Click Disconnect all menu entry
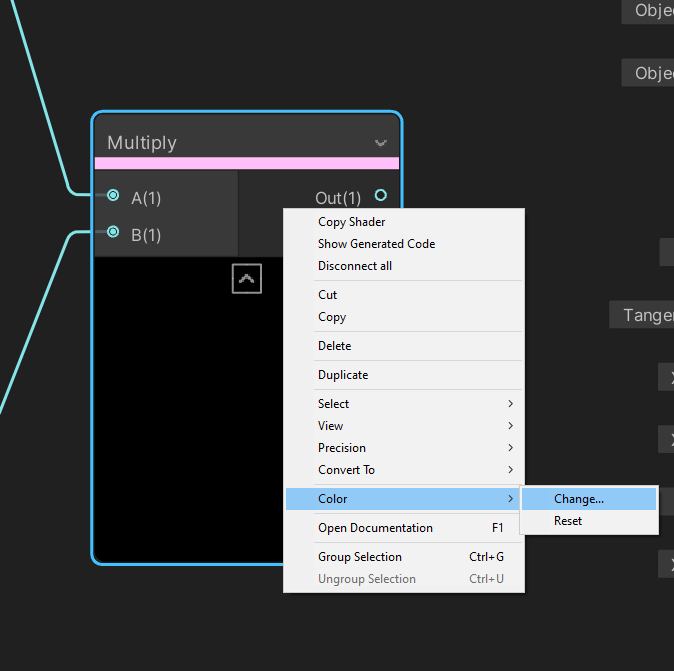 click(x=355, y=266)
